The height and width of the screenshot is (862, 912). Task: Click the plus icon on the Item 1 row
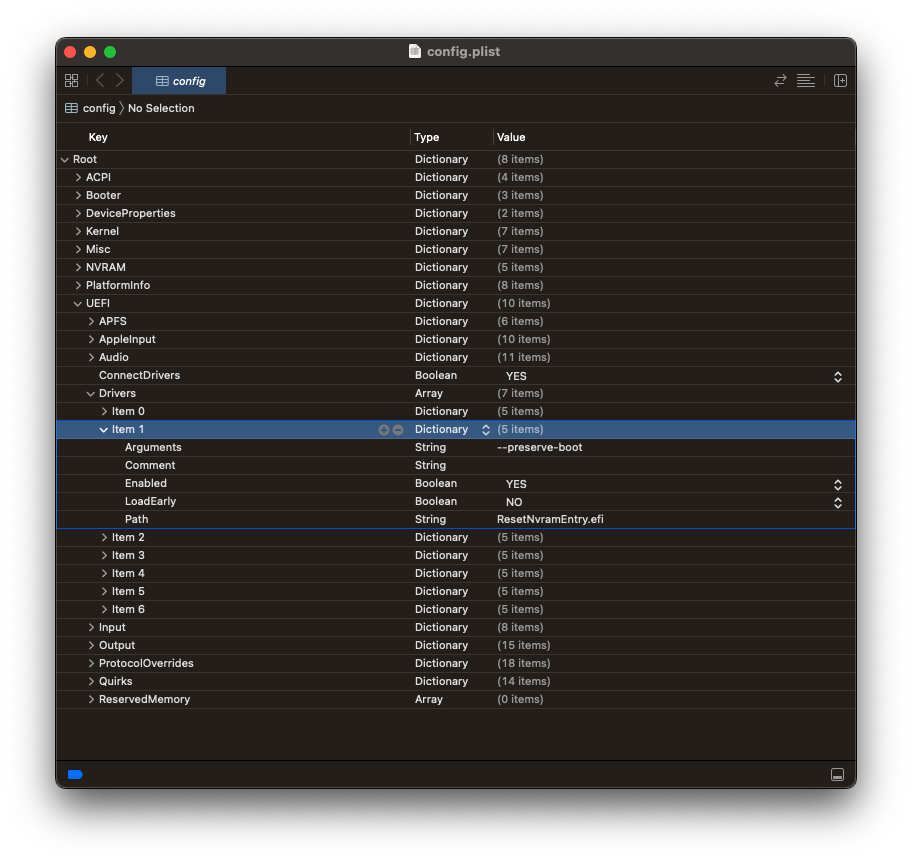pos(383,429)
